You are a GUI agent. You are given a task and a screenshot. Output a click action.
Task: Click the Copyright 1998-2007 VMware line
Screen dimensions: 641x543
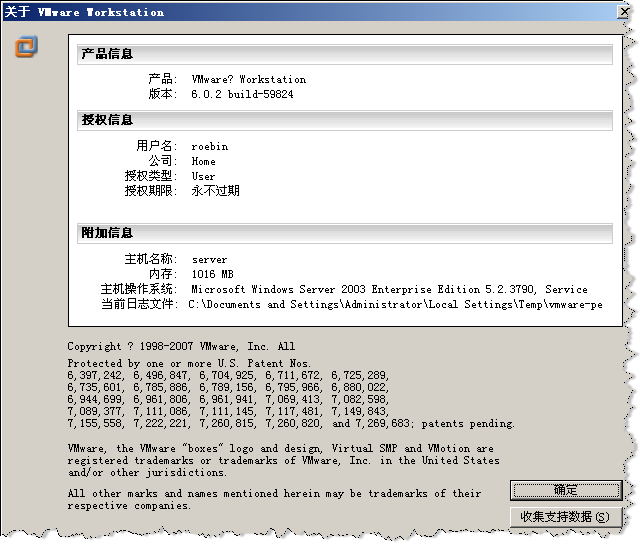click(181, 347)
